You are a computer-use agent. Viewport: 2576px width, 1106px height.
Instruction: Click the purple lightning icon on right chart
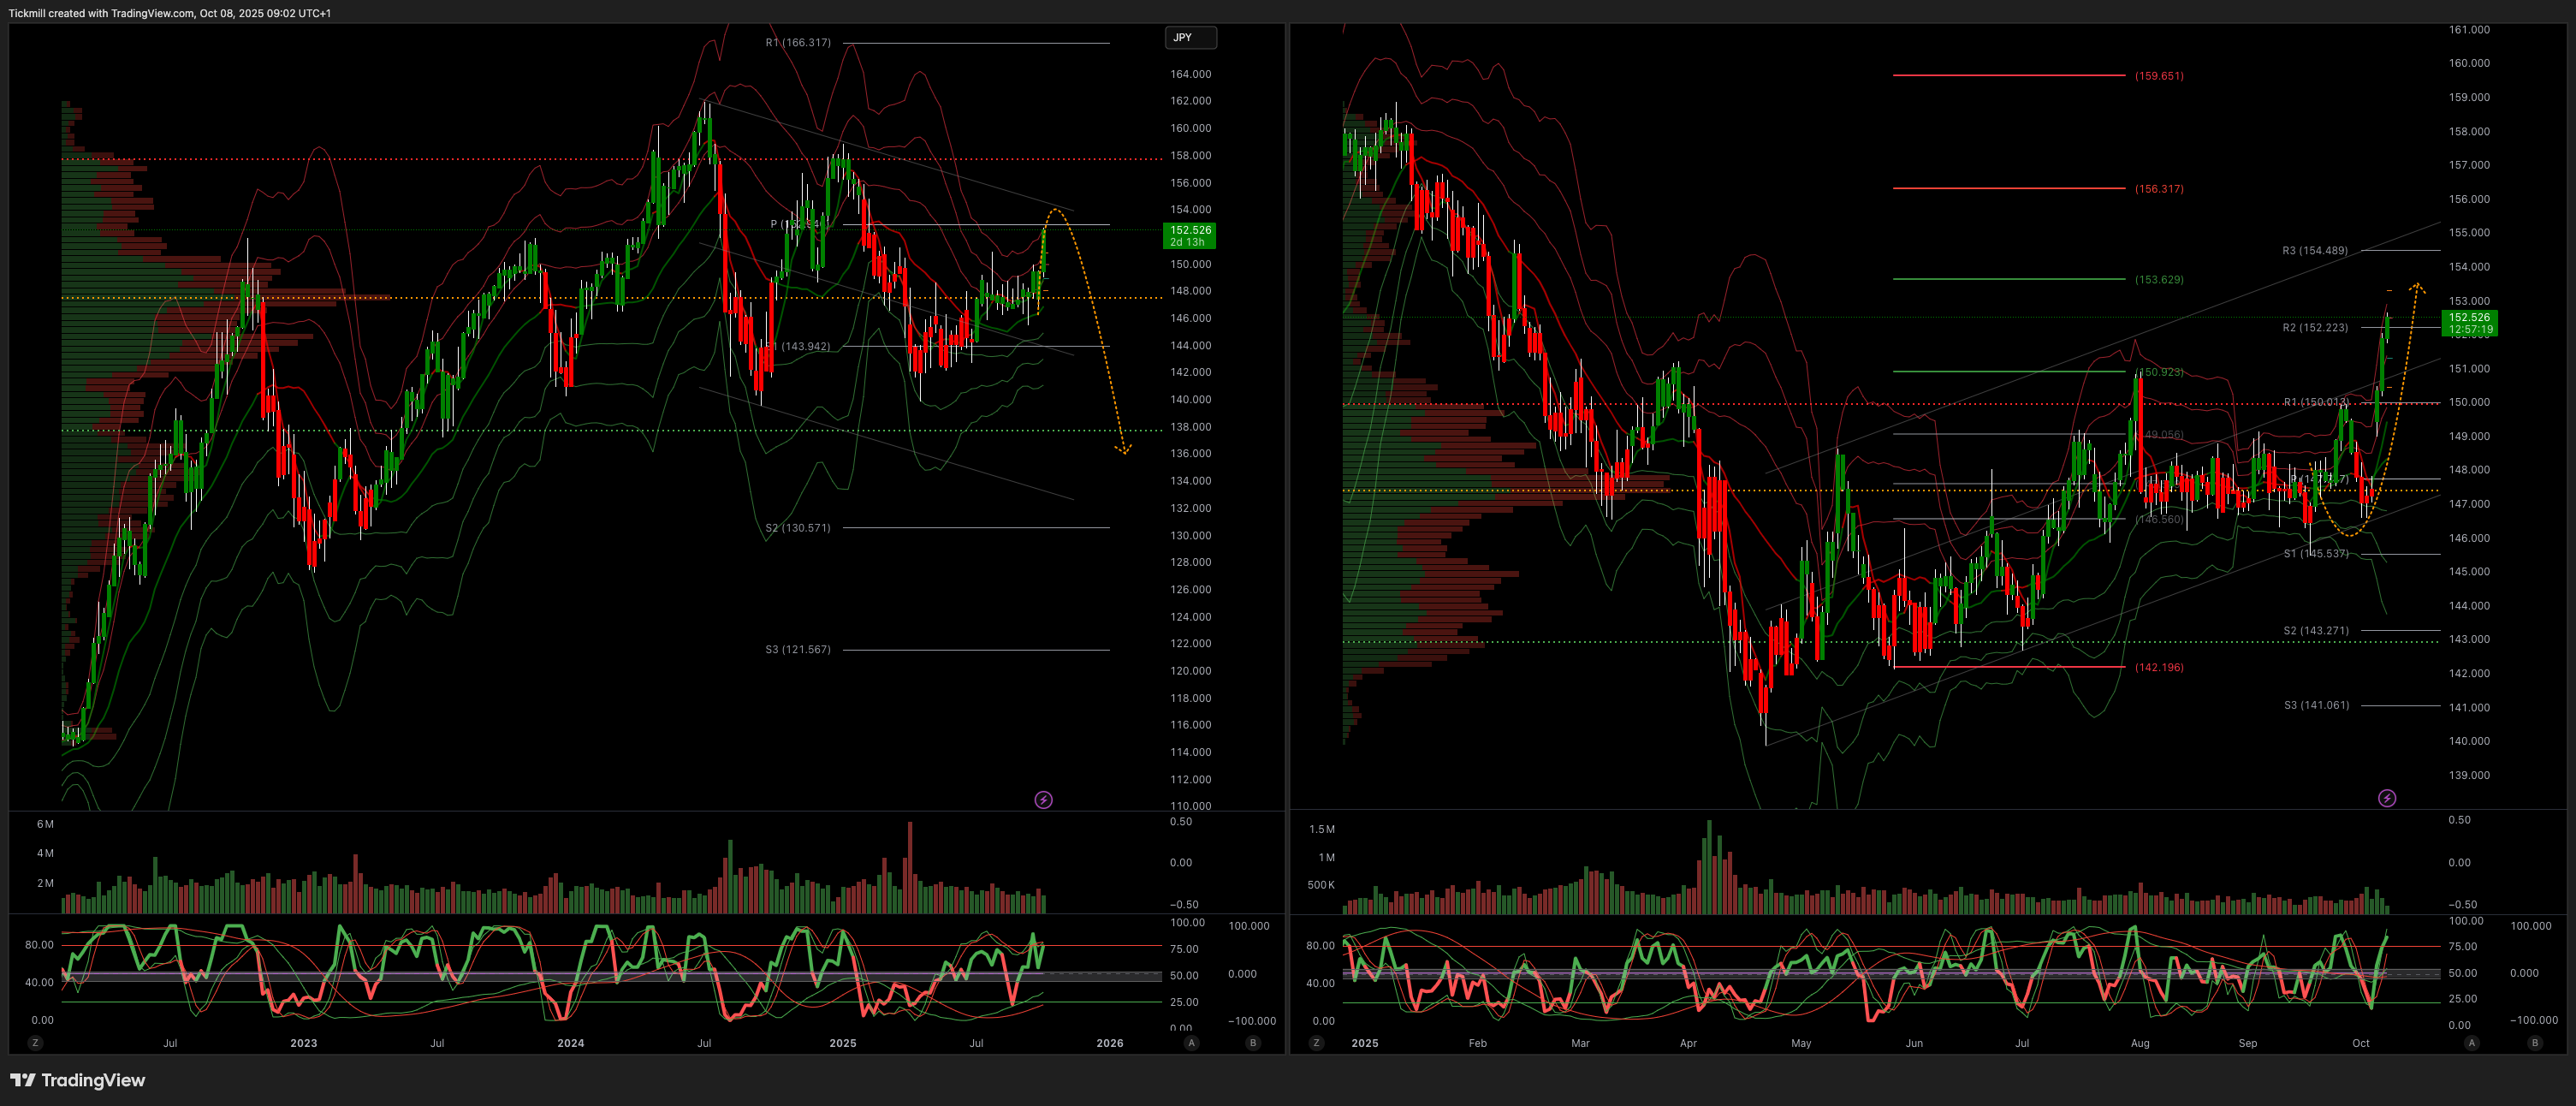2387,798
